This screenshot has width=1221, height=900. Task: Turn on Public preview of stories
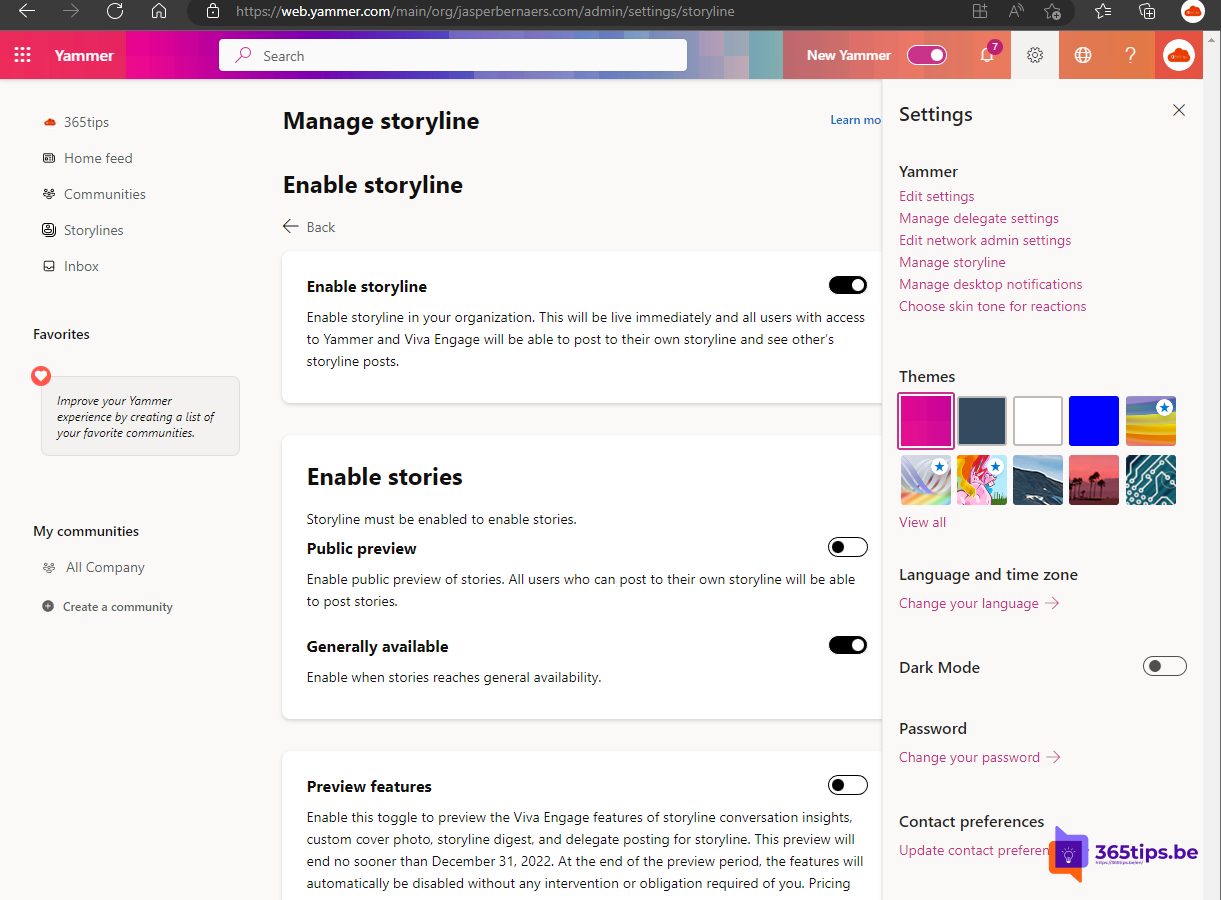[848, 547]
